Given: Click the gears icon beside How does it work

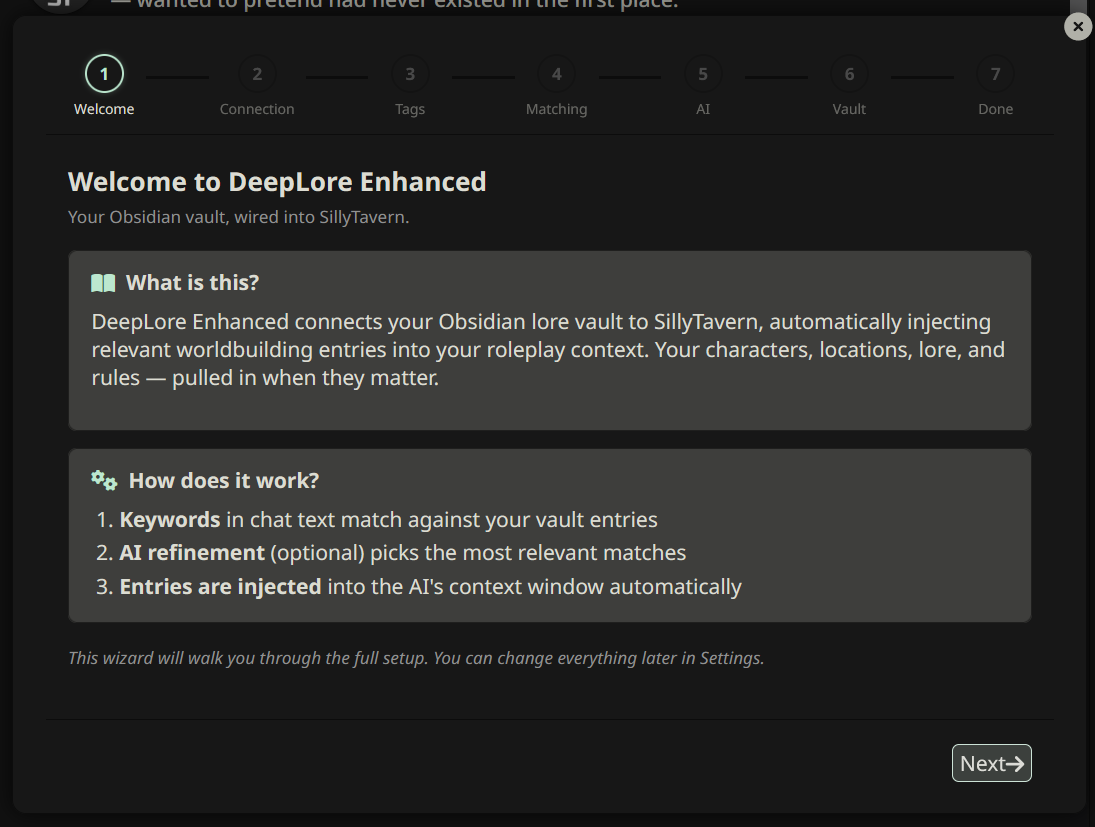Looking at the screenshot, I should (x=104, y=481).
